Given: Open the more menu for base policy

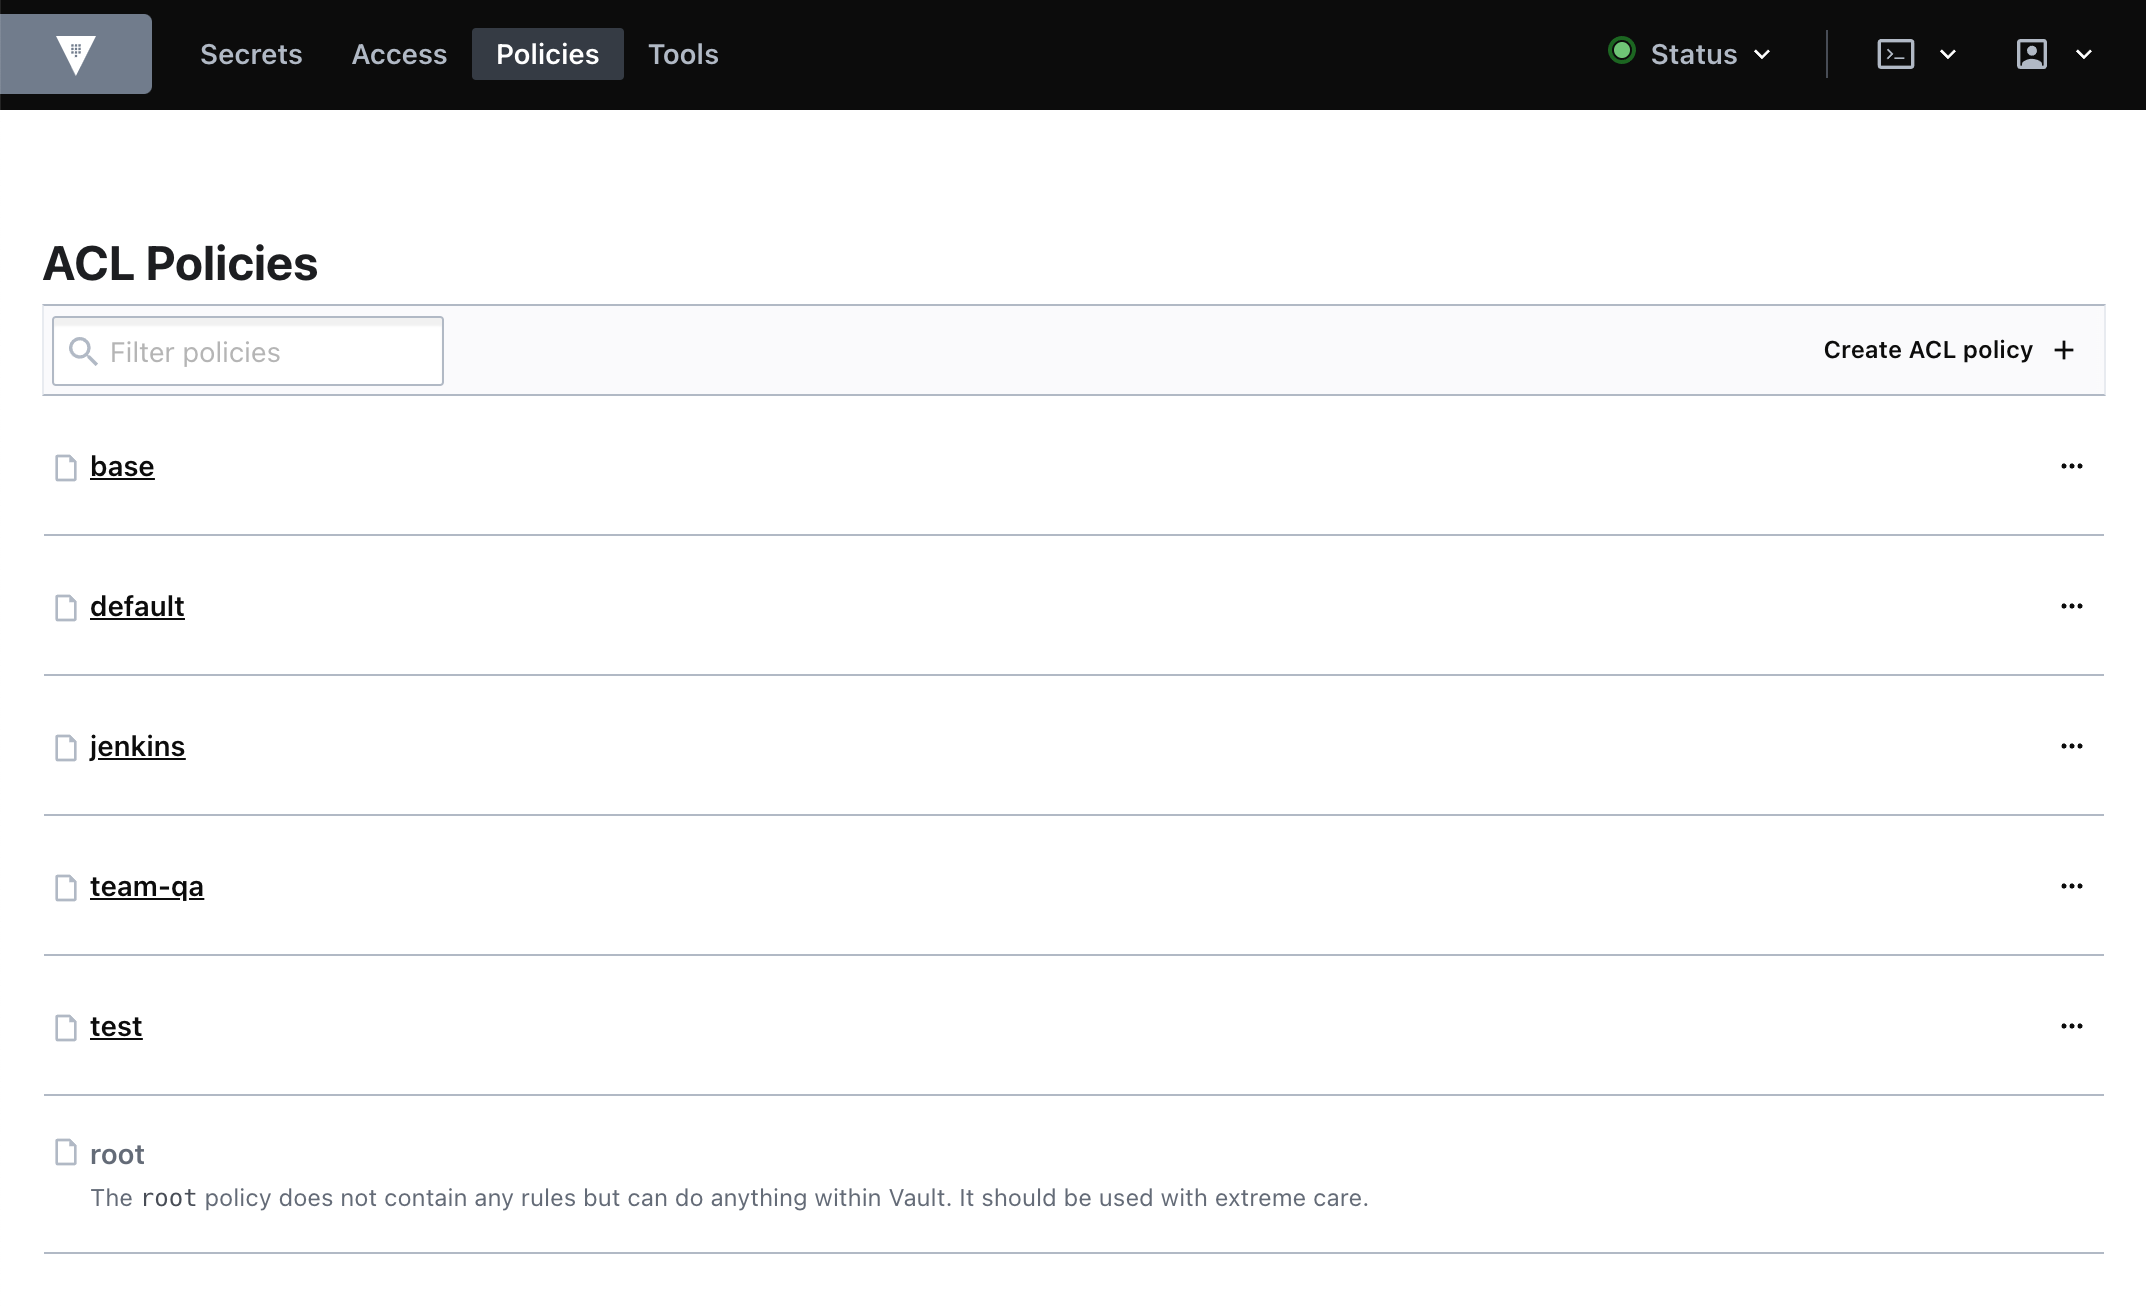Looking at the screenshot, I should [x=2072, y=466].
